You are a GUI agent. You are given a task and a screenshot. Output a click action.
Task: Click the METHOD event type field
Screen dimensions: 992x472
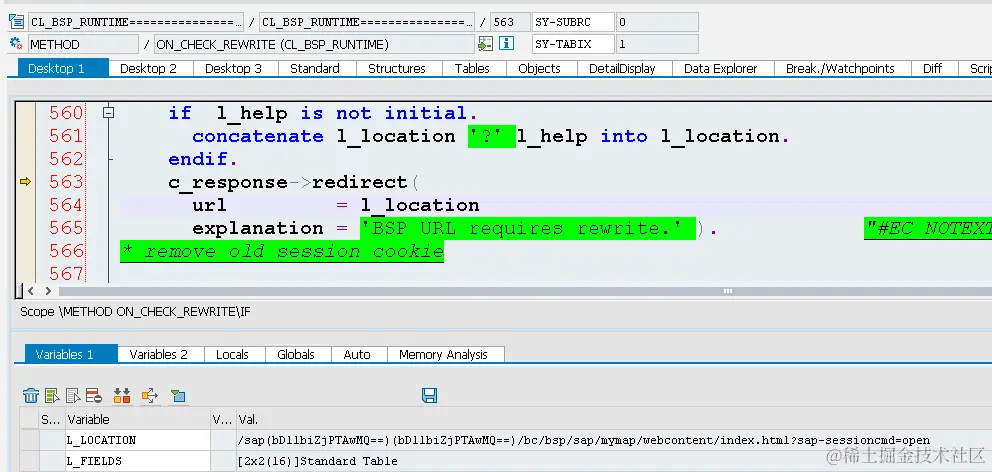(83, 44)
